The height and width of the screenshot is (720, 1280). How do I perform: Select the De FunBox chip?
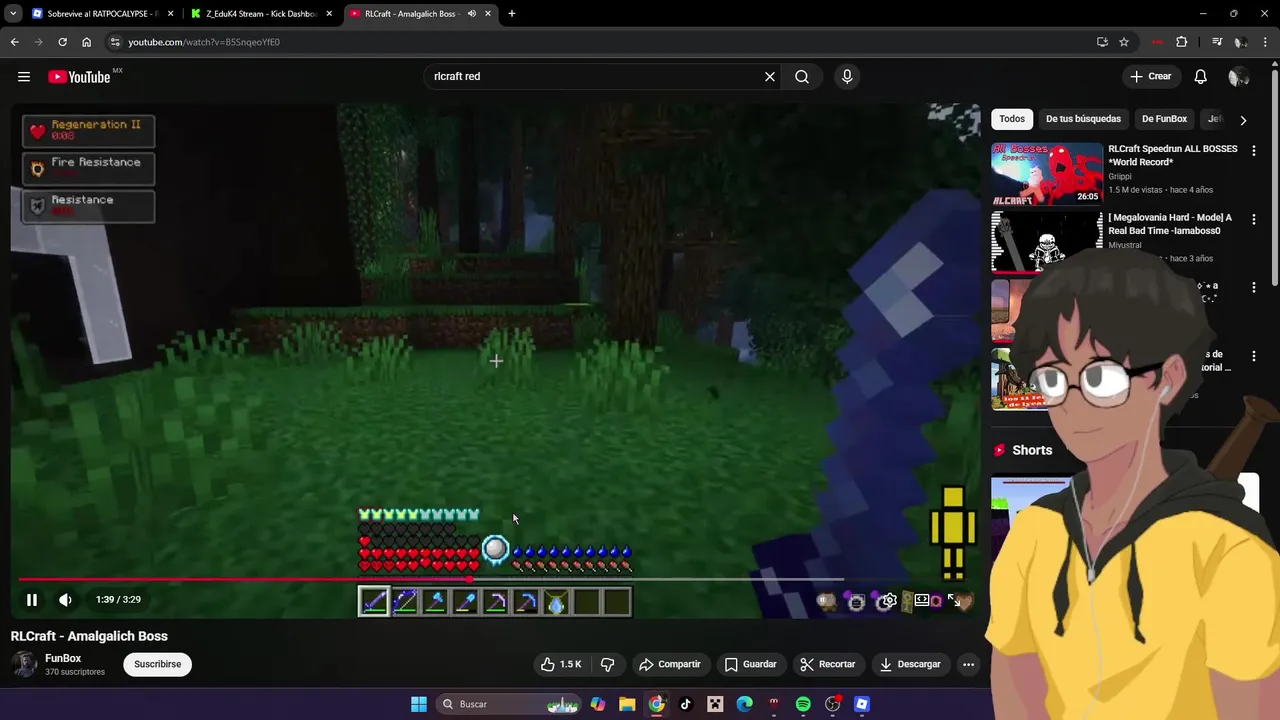[x=1164, y=119]
